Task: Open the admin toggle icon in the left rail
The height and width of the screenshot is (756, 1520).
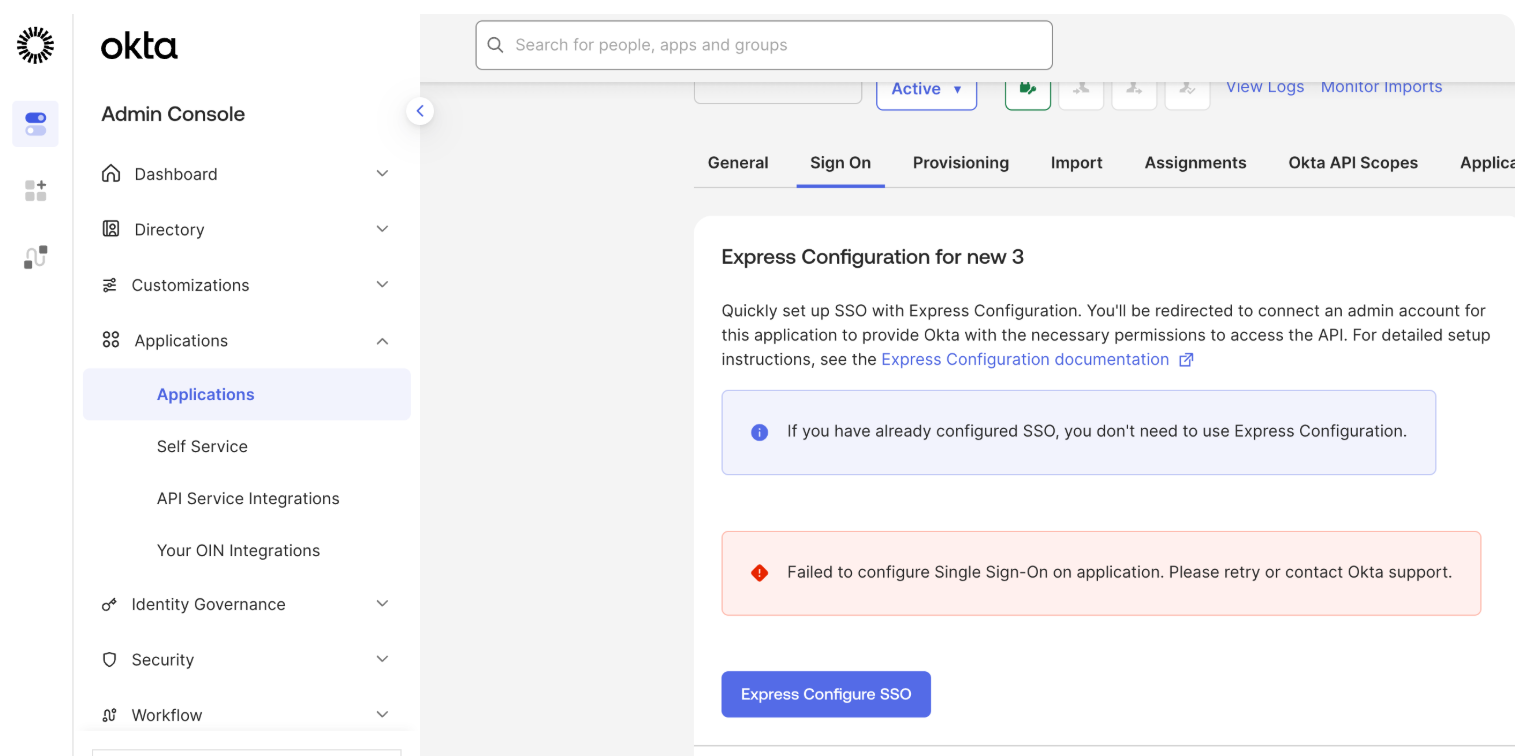Action: [x=35, y=124]
